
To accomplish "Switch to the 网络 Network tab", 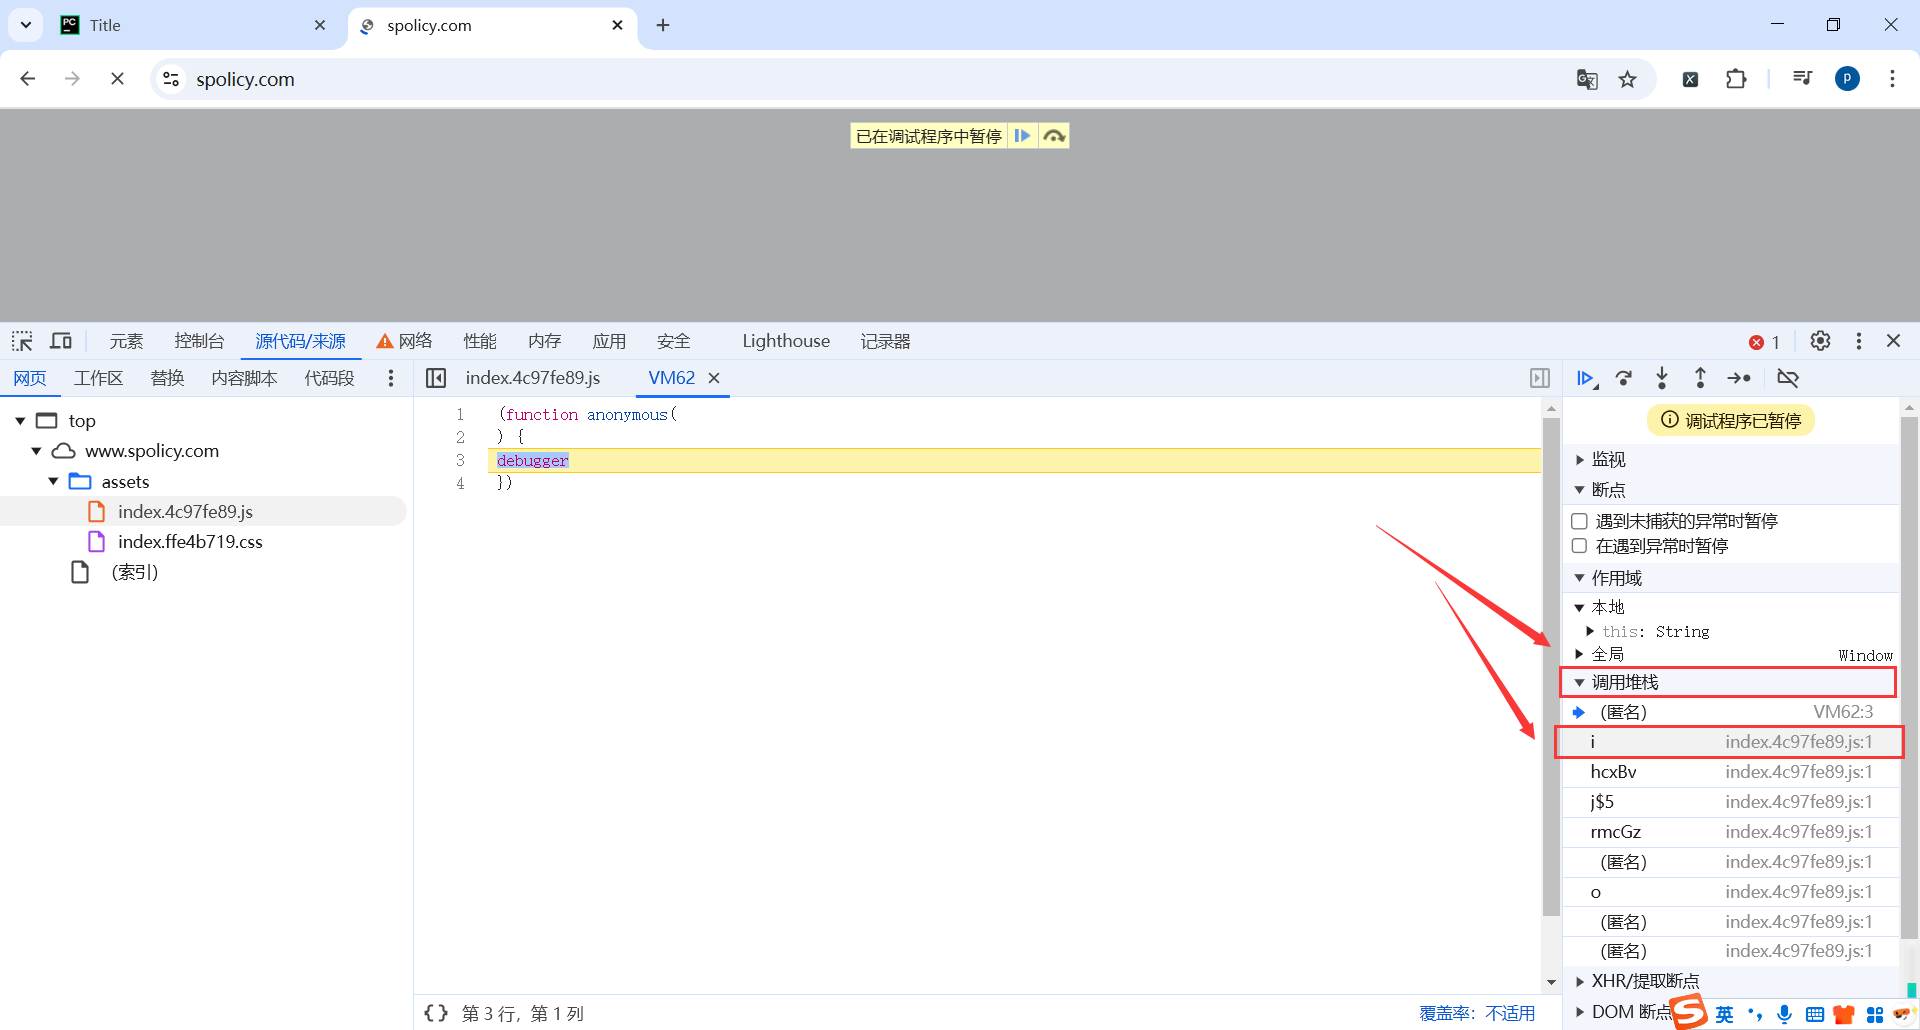I will 405,341.
